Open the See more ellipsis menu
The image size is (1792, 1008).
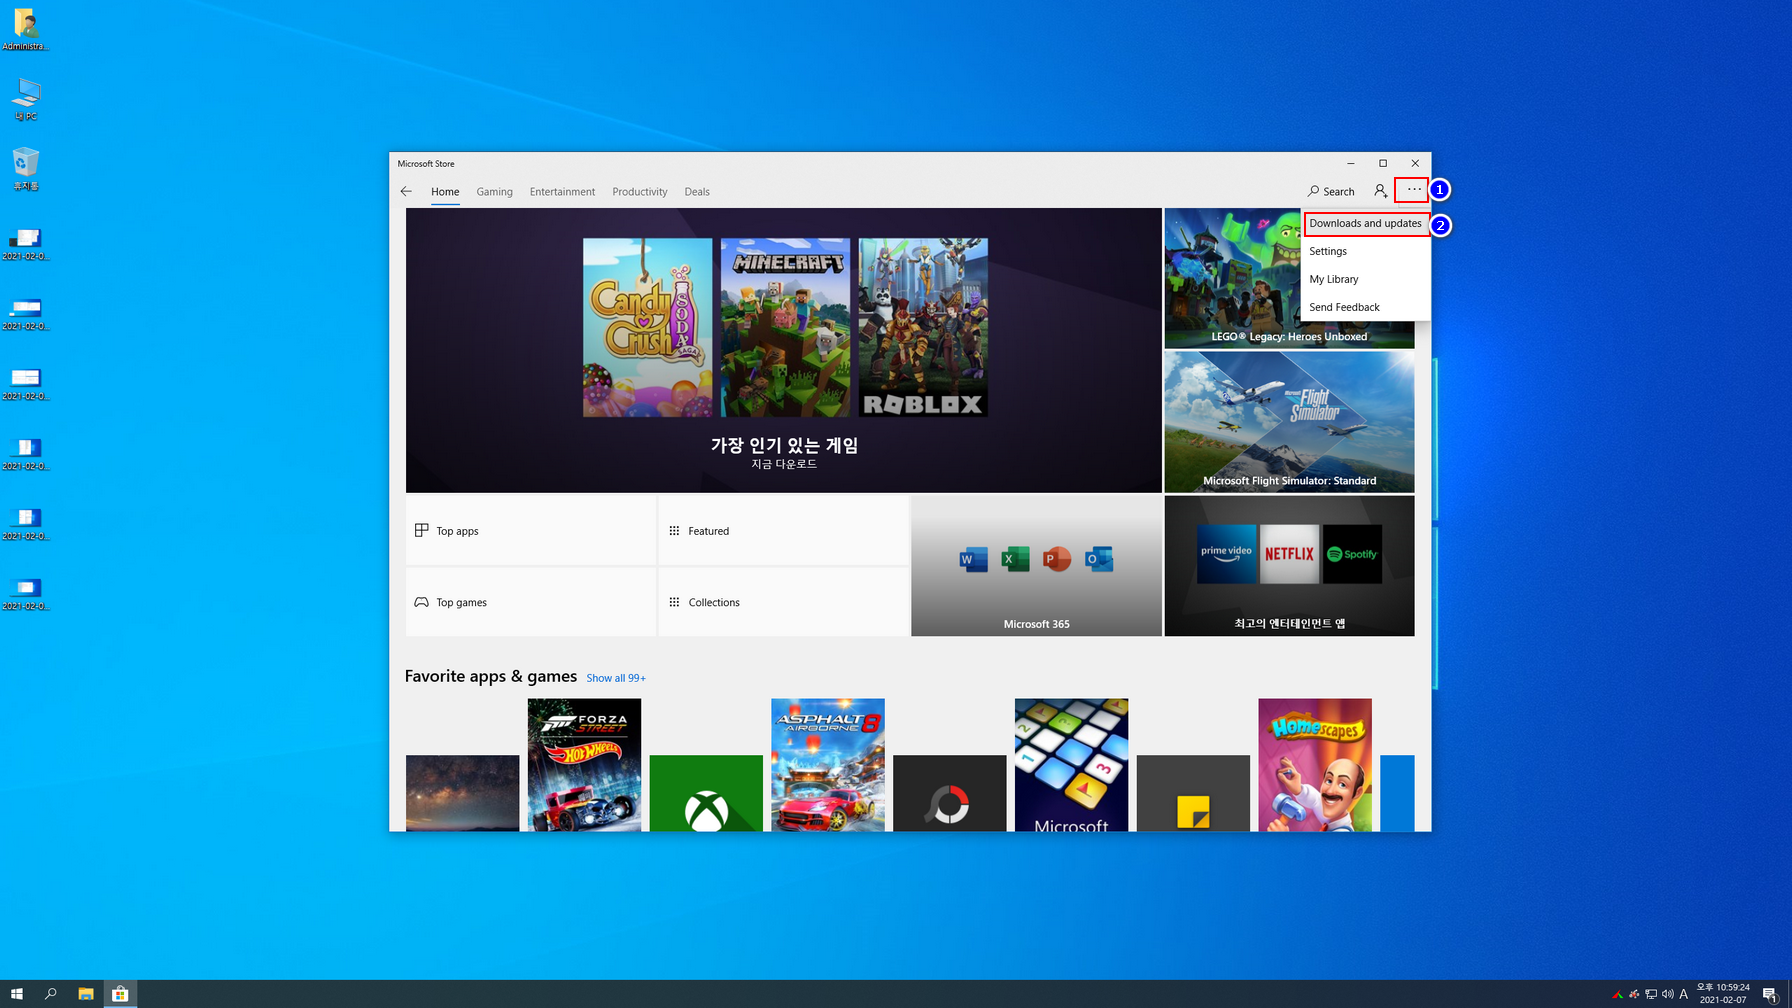pyautogui.click(x=1413, y=189)
